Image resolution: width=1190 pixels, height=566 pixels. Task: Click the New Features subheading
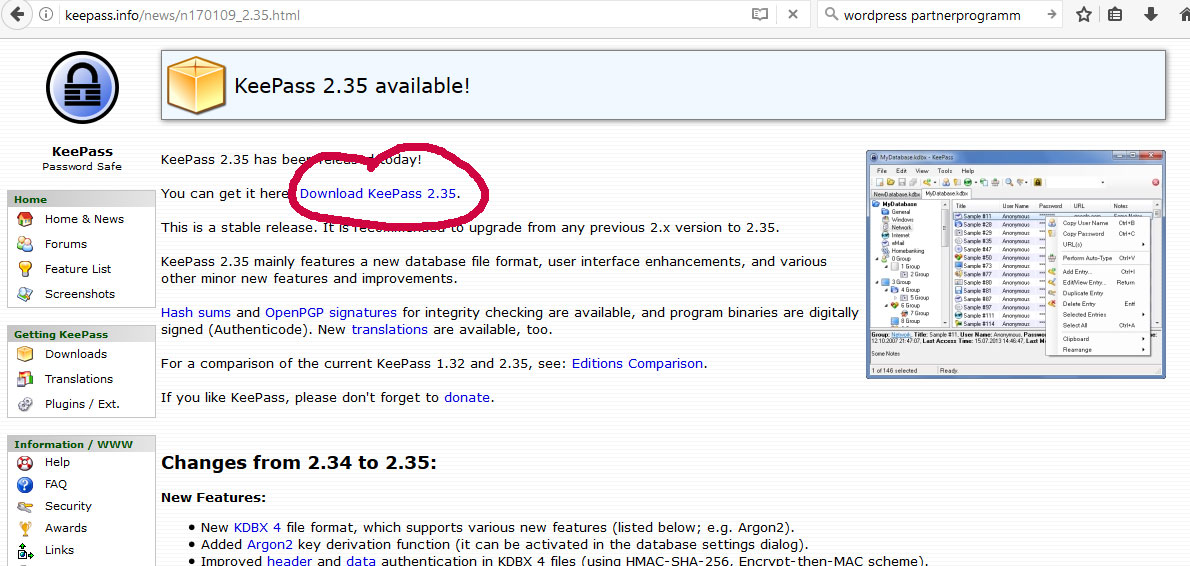click(213, 498)
